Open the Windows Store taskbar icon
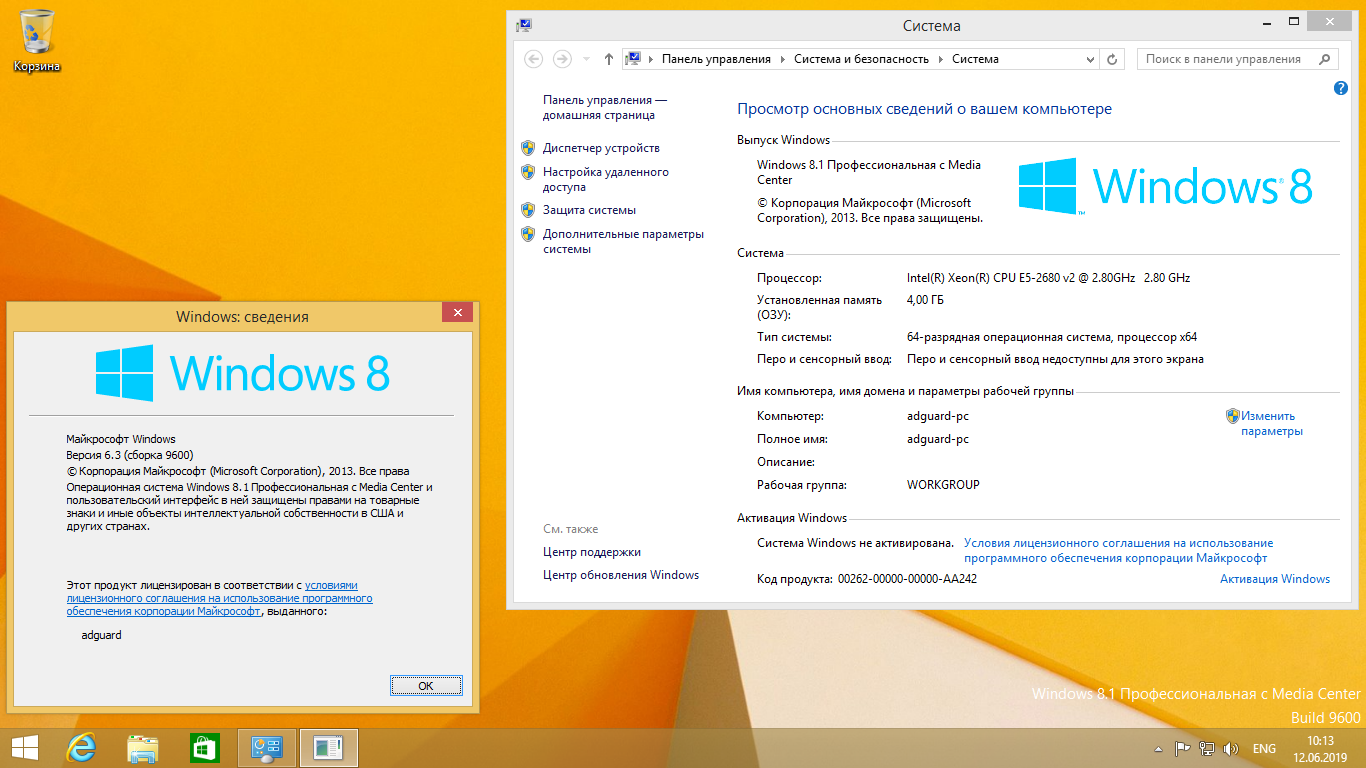1366x768 pixels. pos(204,748)
